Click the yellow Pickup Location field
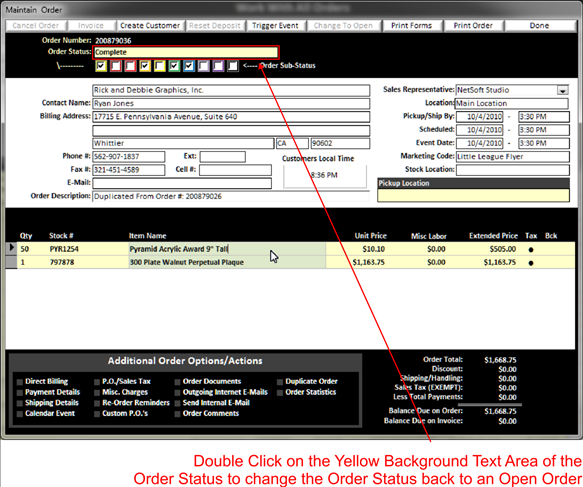Viewport: 583px width, 487px height. [473, 195]
